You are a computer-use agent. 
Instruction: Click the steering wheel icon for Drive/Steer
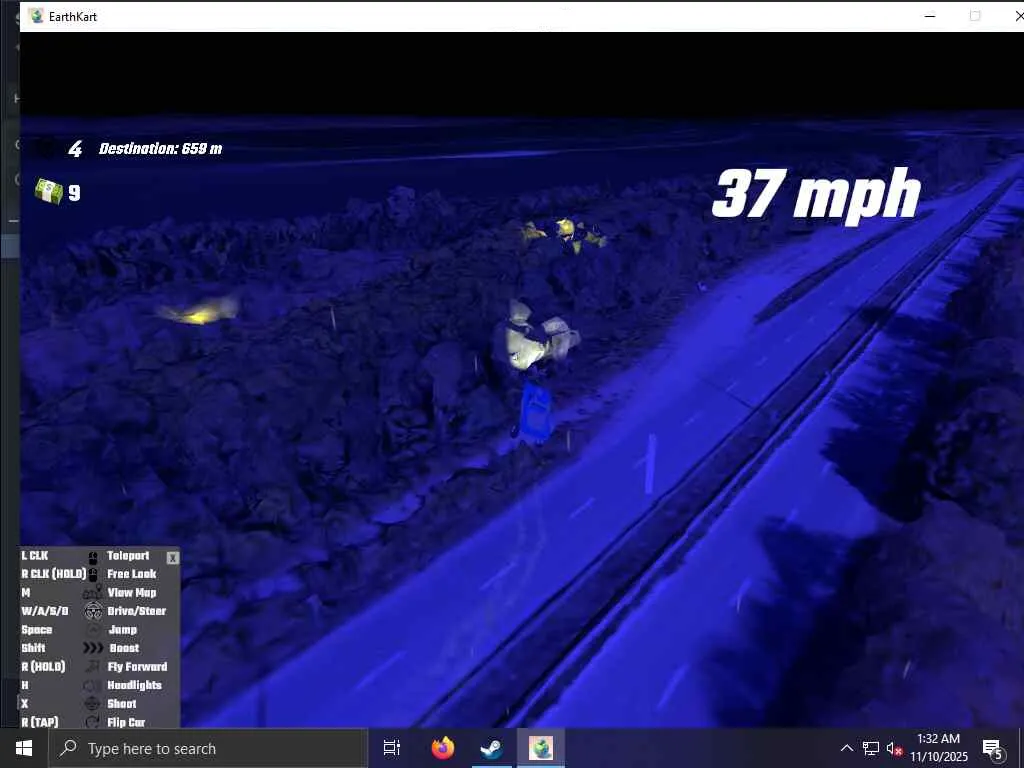tap(93, 611)
